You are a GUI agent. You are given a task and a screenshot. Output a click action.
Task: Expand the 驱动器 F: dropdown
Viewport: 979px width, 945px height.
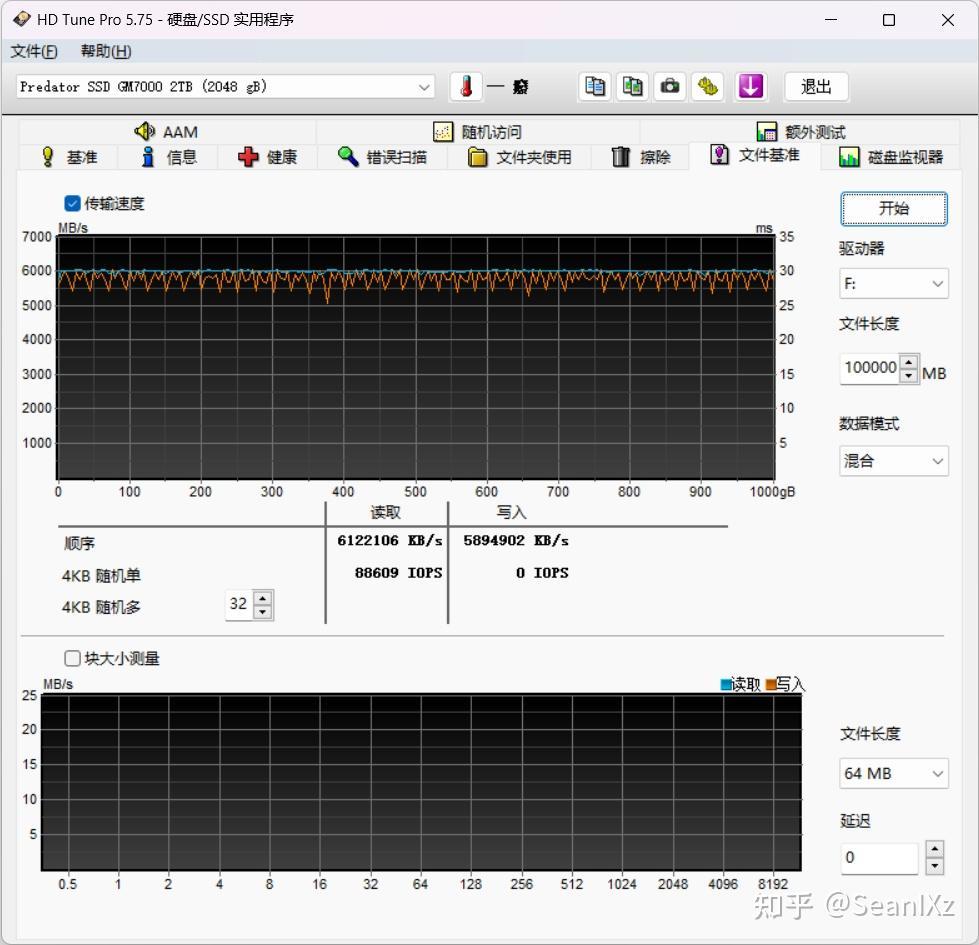893,284
